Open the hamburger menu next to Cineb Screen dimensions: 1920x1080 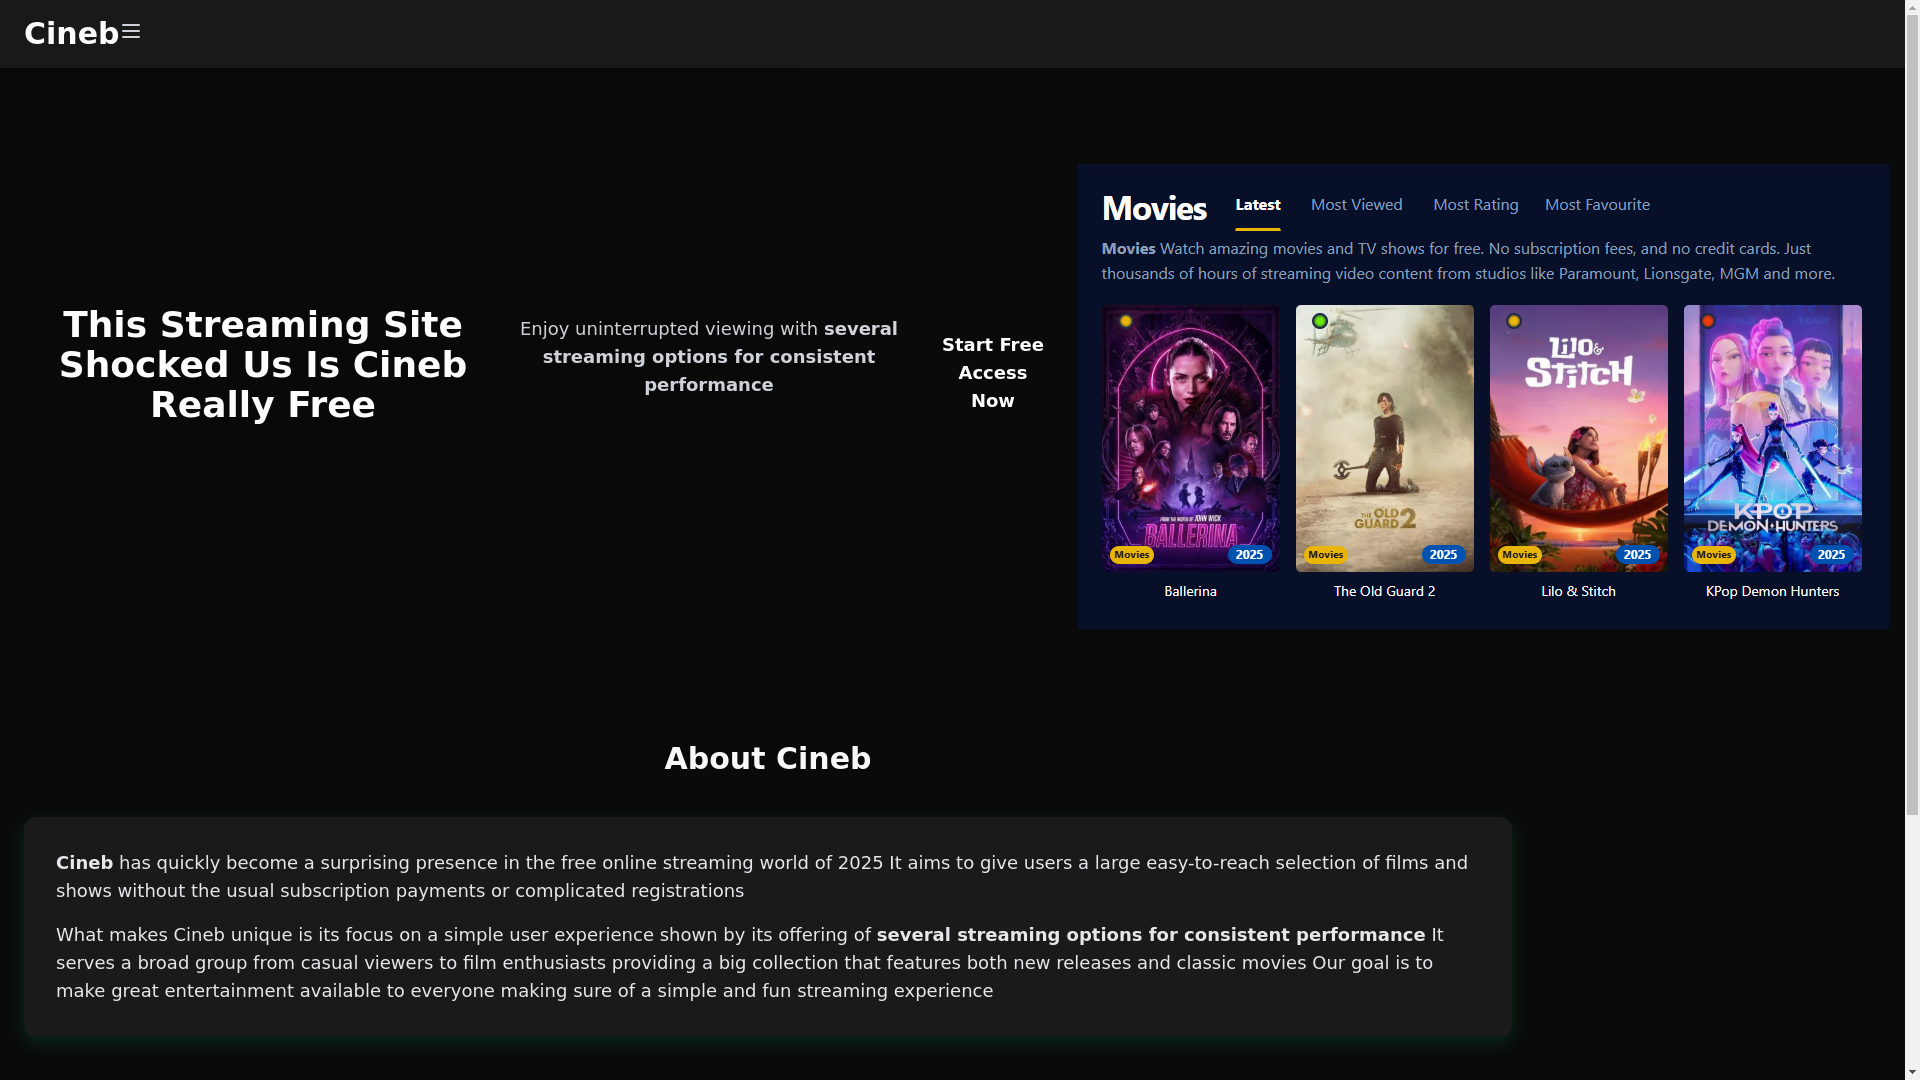131,32
